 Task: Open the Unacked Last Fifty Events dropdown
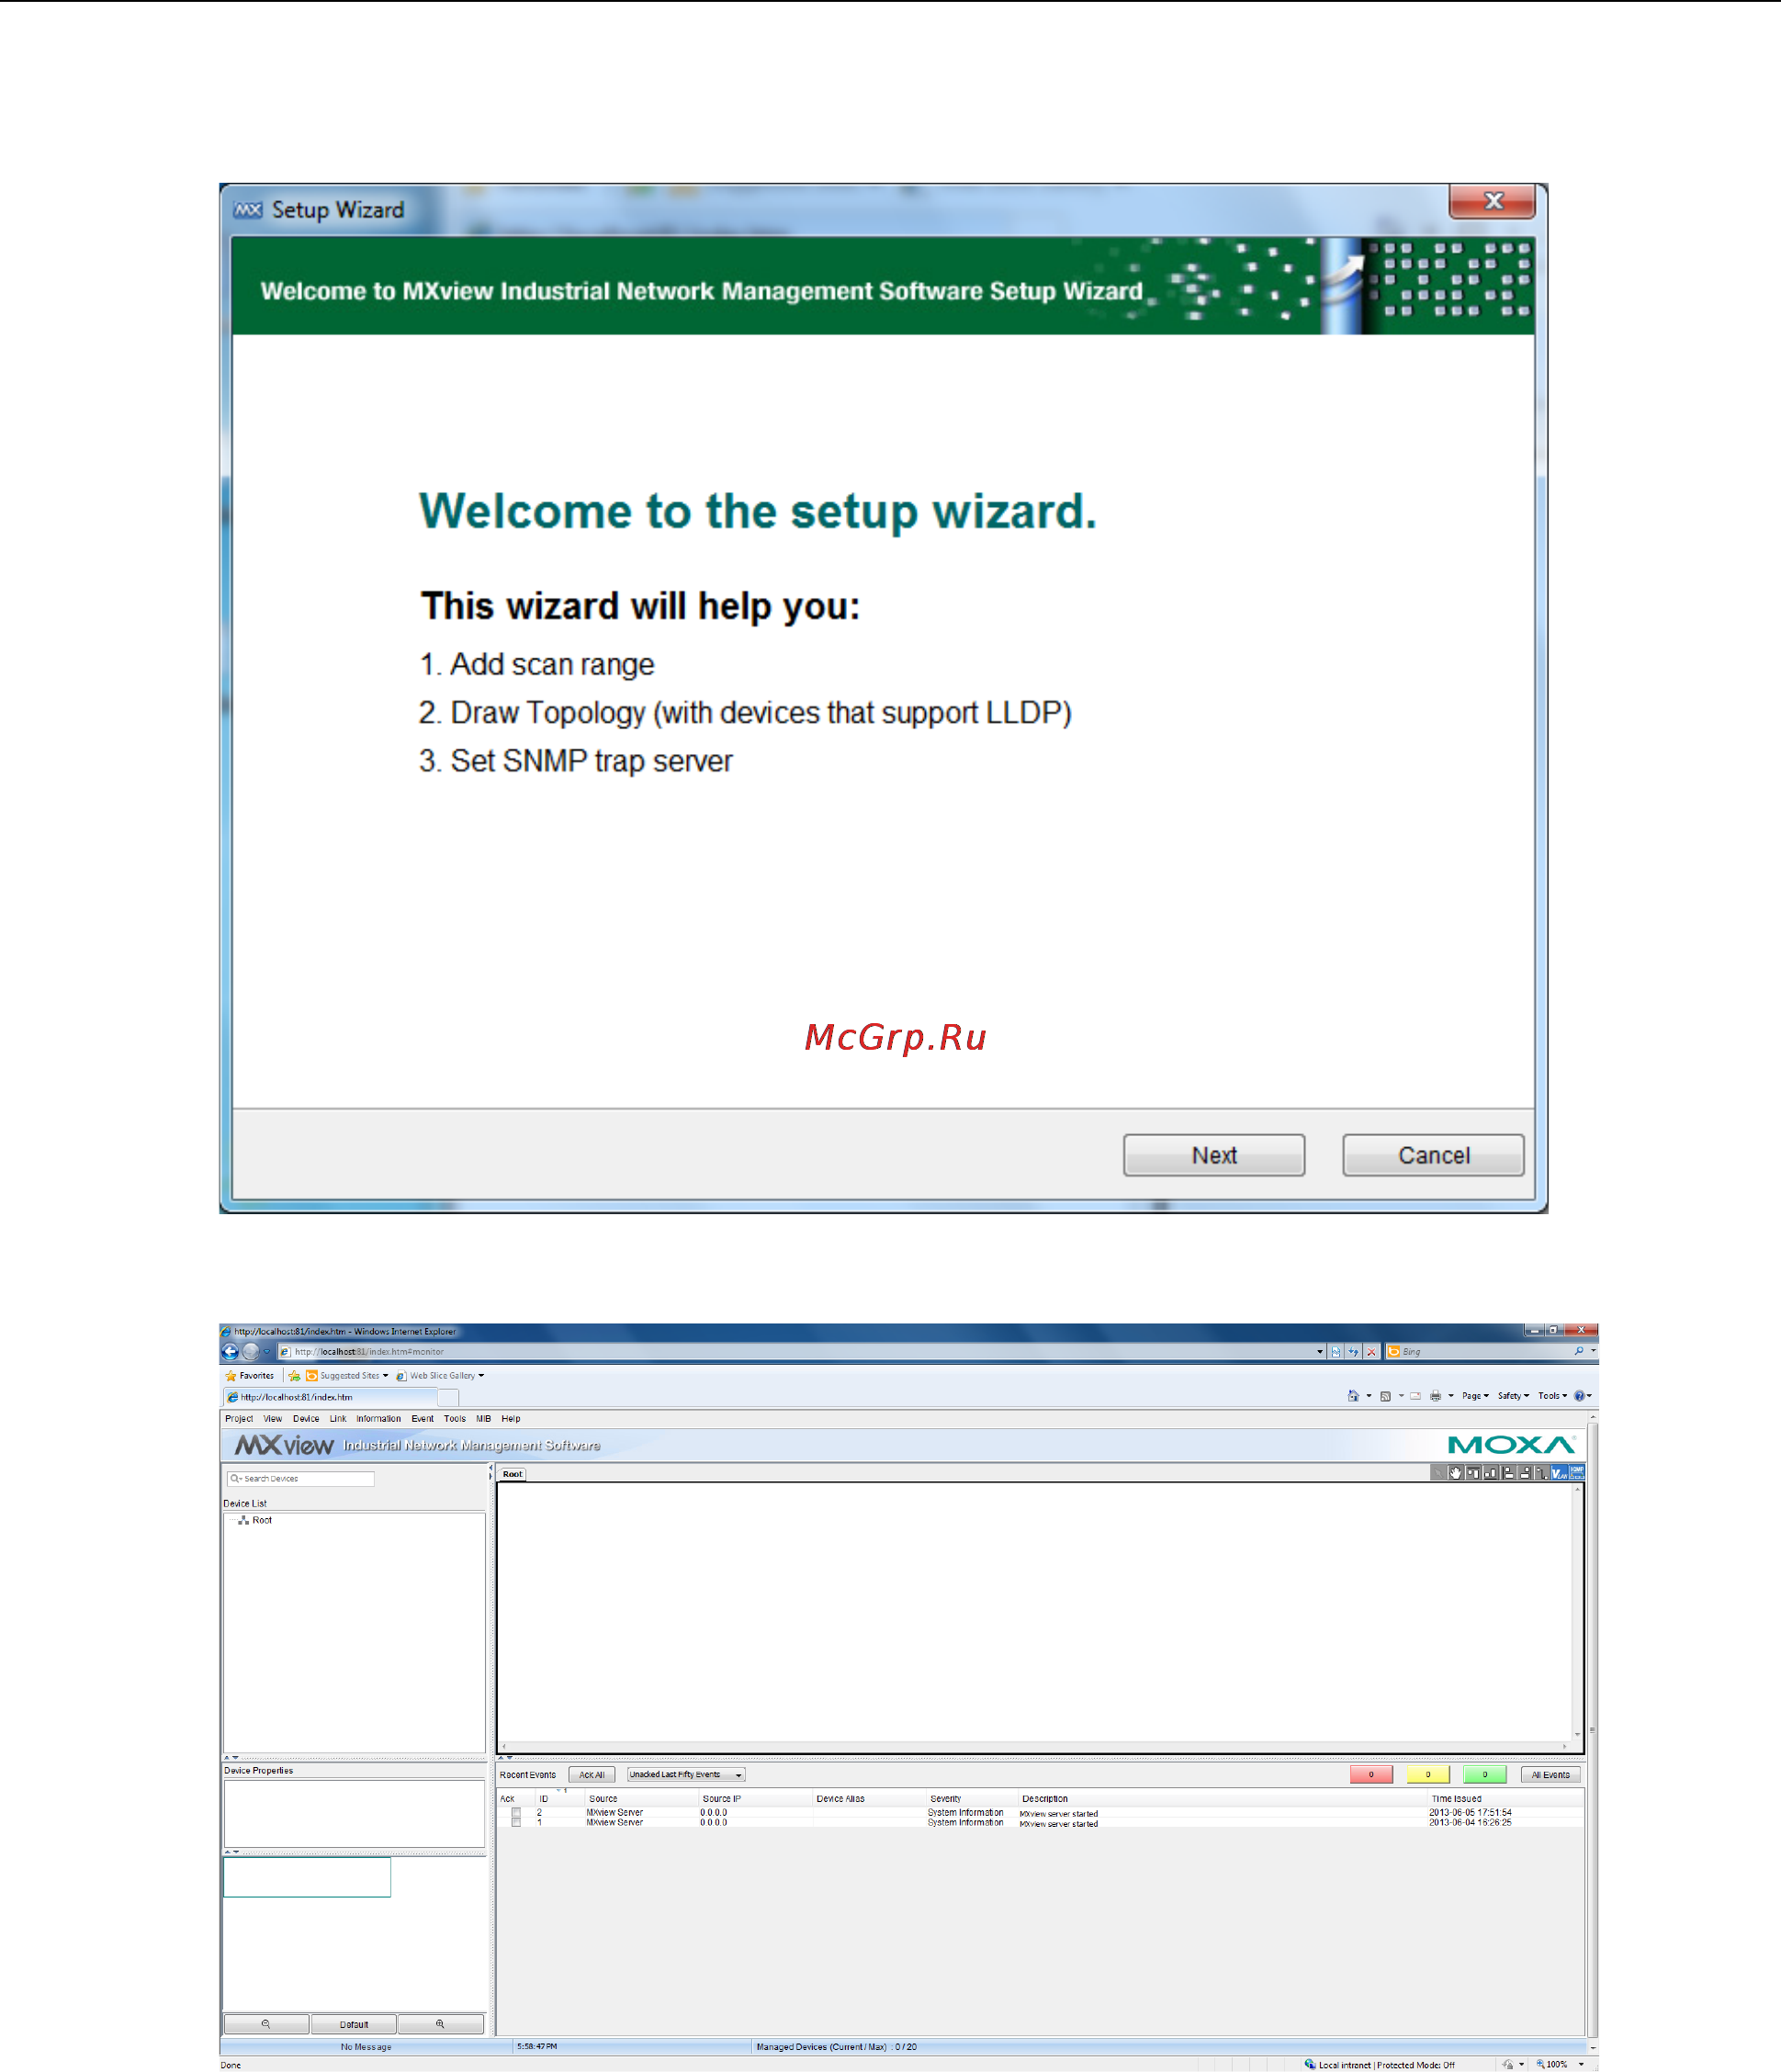[686, 1775]
